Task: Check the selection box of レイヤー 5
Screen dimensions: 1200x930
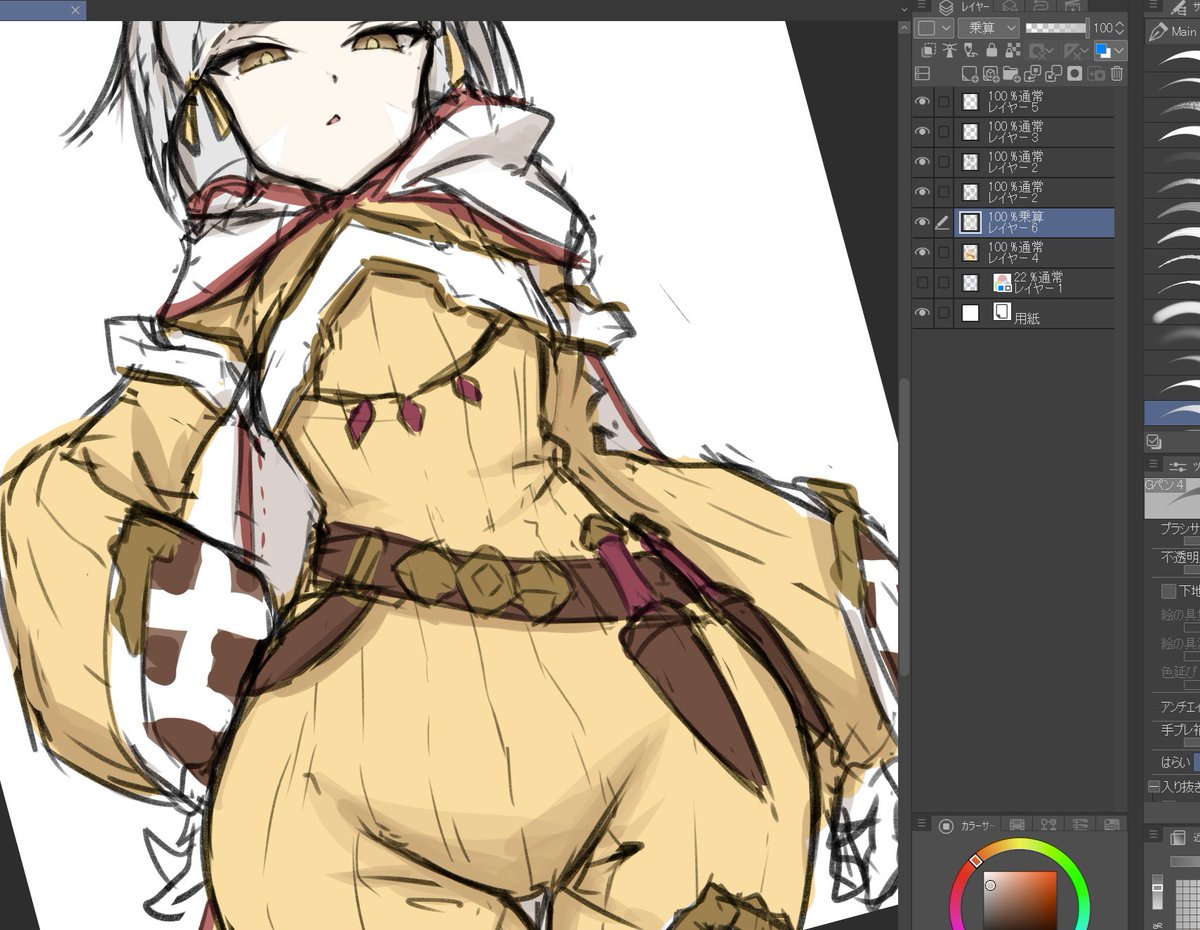Action: pos(943,102)
